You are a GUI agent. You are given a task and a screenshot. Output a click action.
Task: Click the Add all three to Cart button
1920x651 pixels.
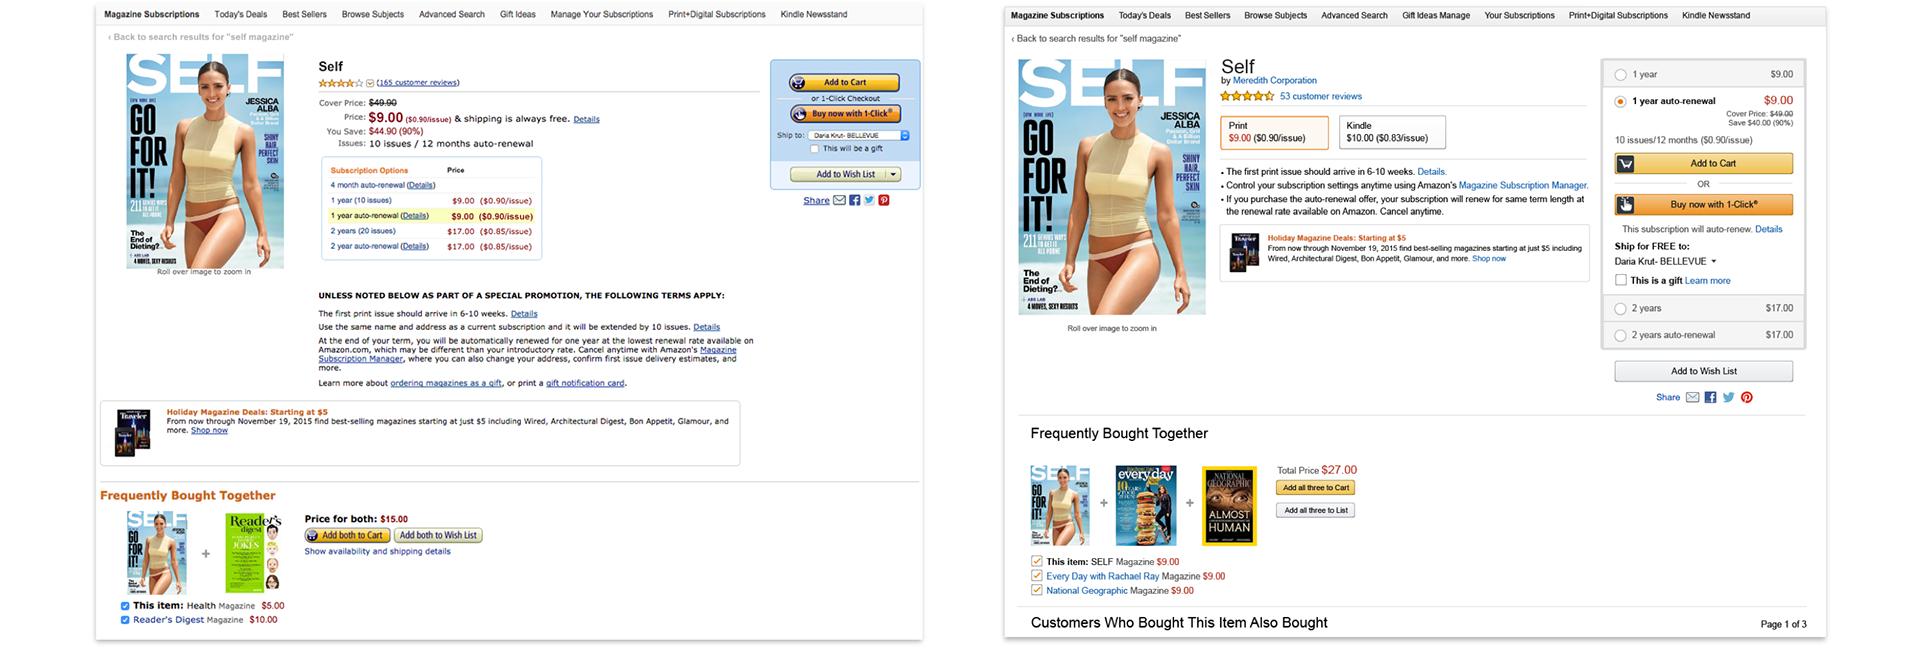coord(1315,488)
